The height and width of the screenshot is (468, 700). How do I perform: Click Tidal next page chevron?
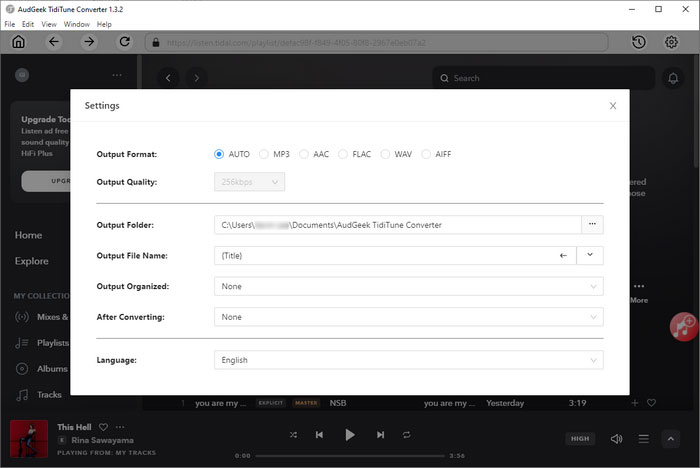(196, 78)
